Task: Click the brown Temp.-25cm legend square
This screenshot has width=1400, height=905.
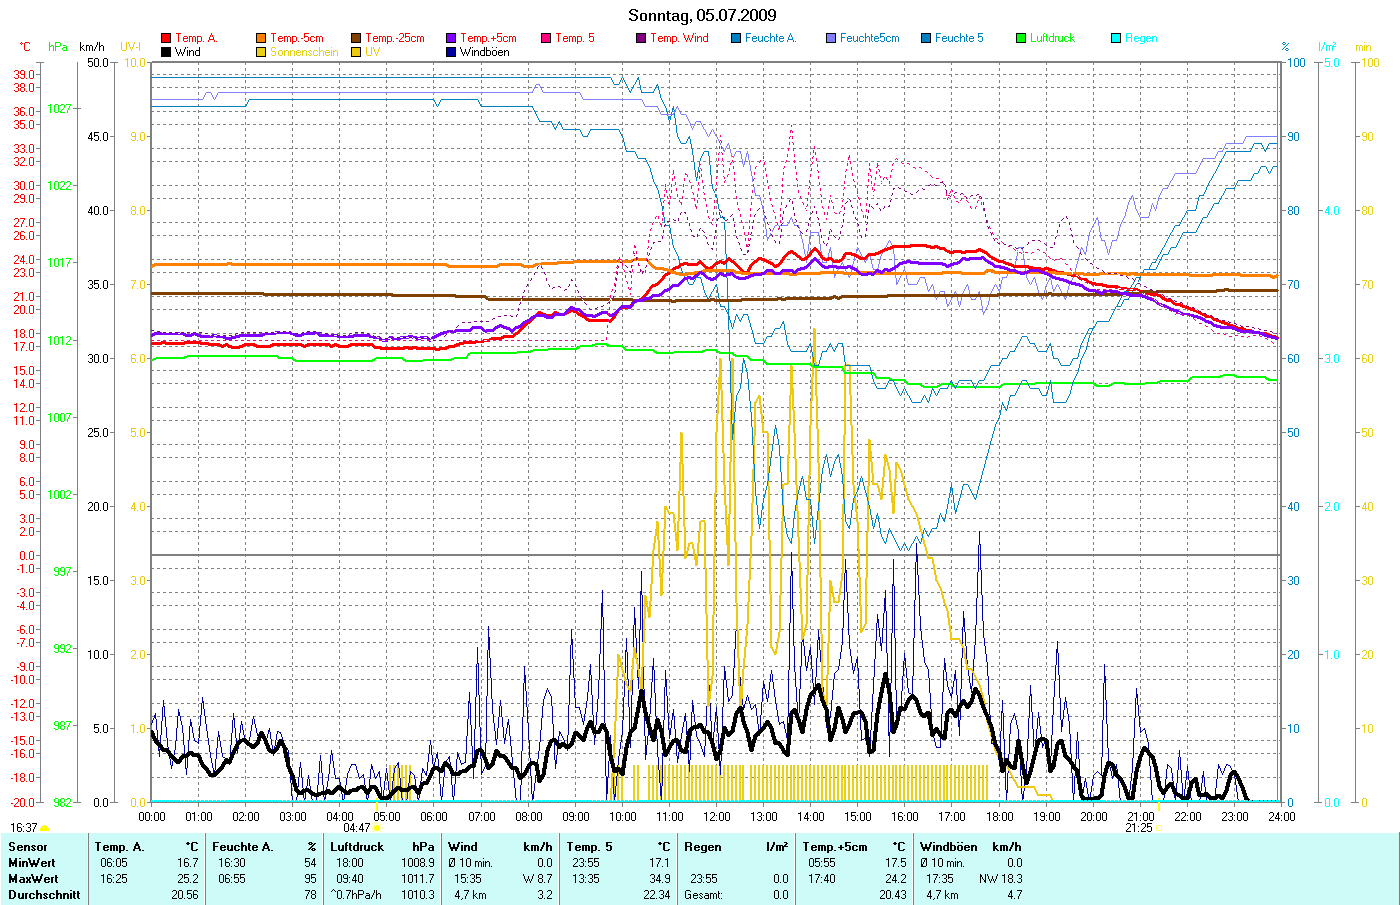Action: tap(356, 38)
